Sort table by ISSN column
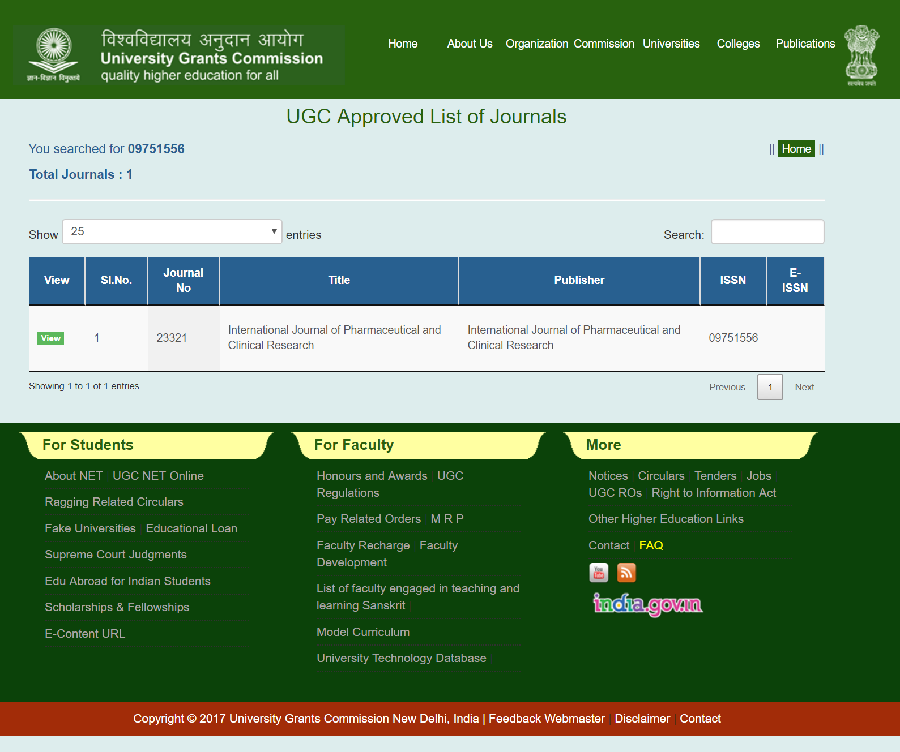The width and height of the screenshot is (900, 752). pos(733,280)
